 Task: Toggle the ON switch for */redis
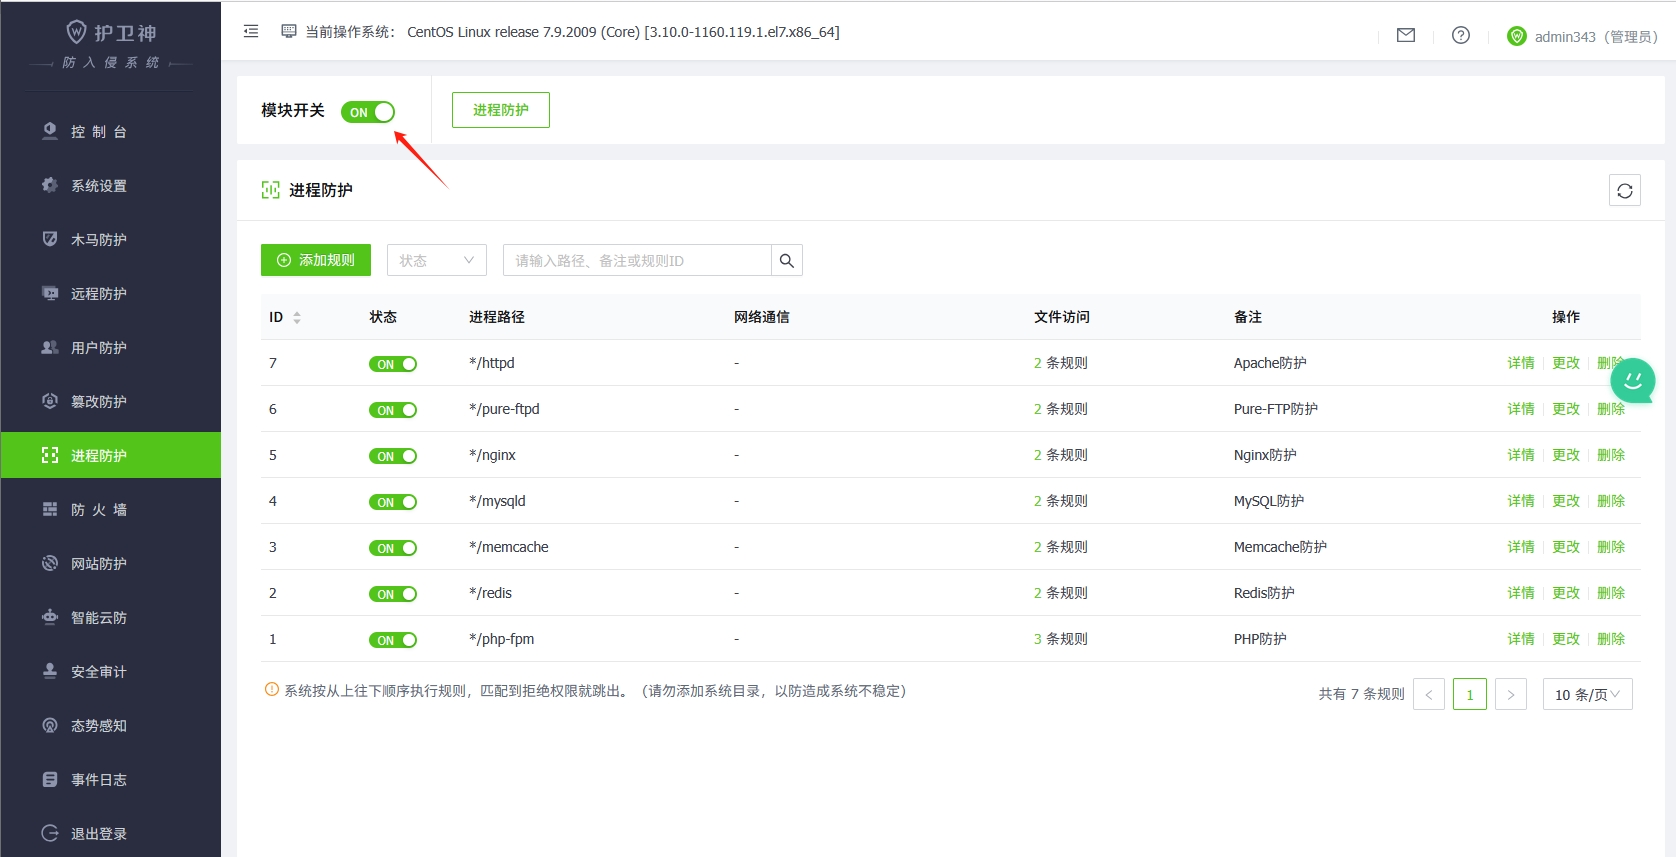[x=393, y=594]
